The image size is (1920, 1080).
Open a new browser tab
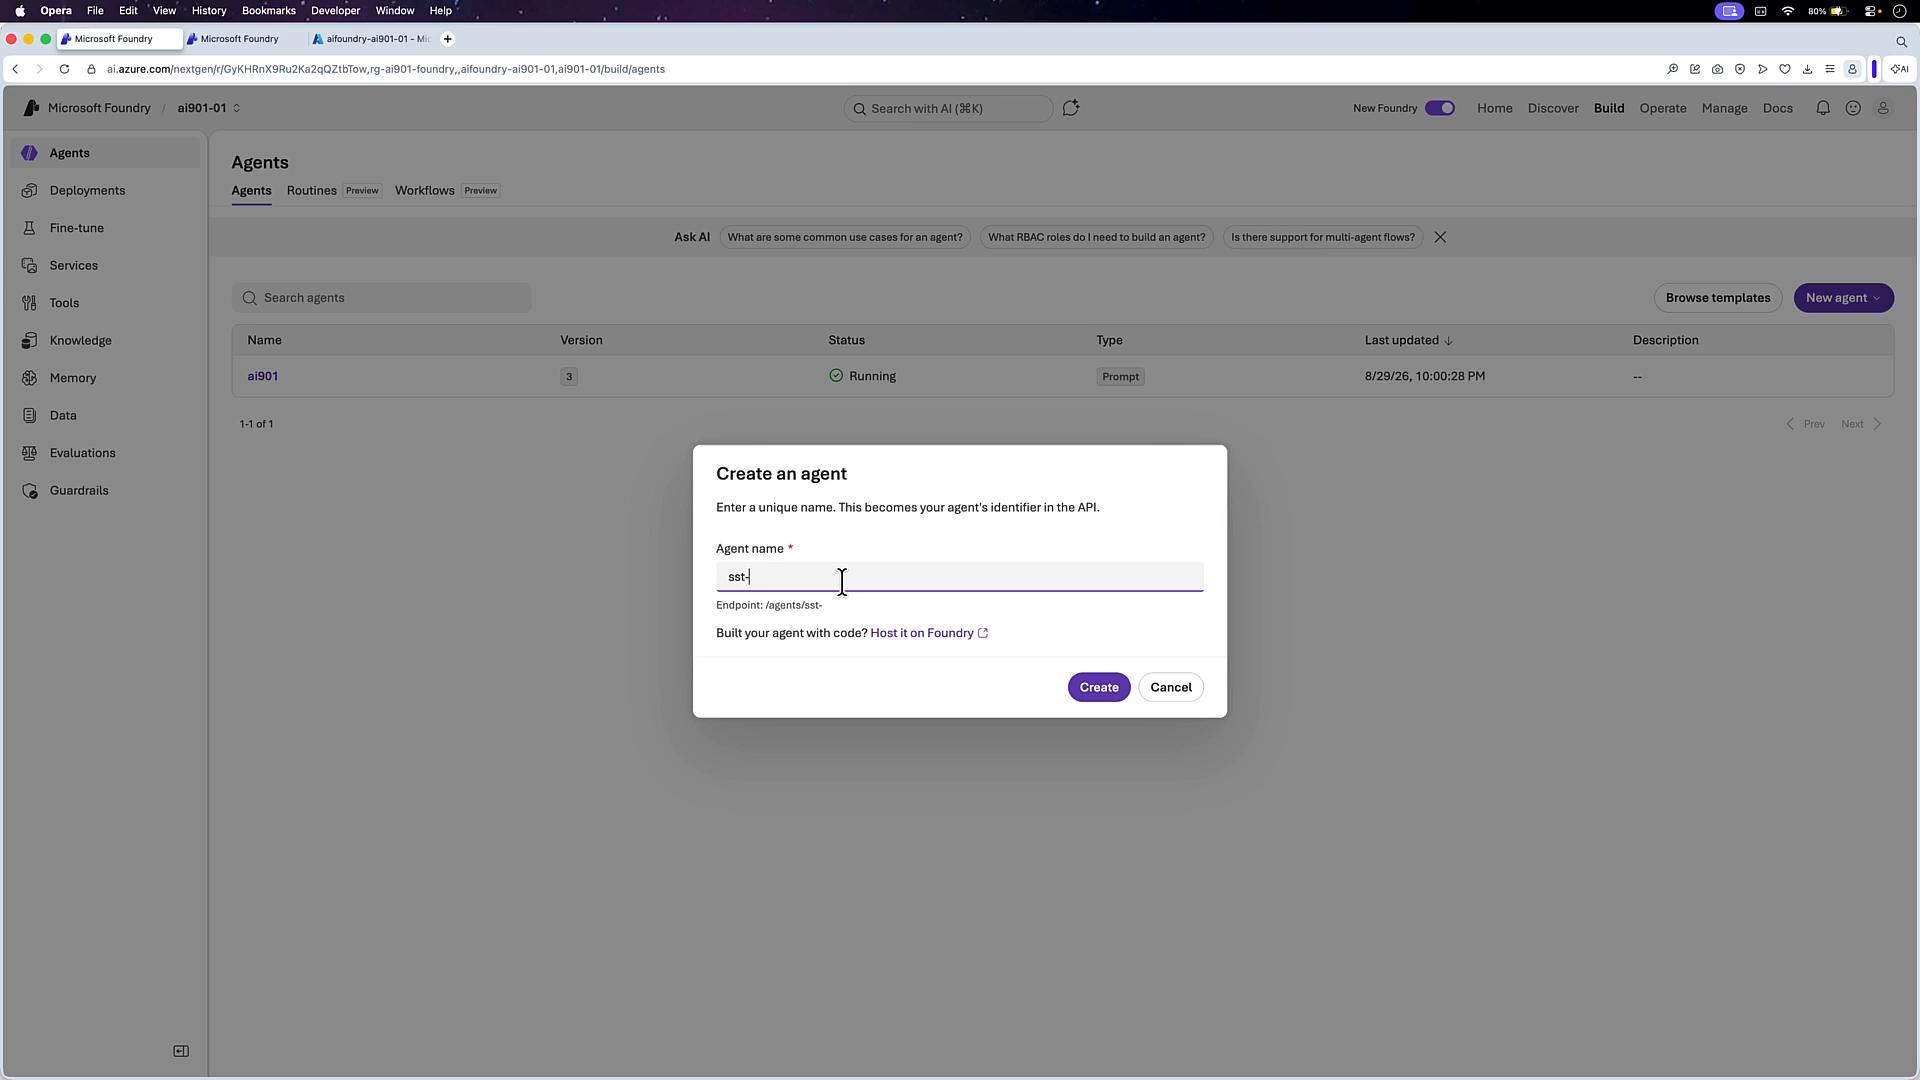[x=447, y=39]
